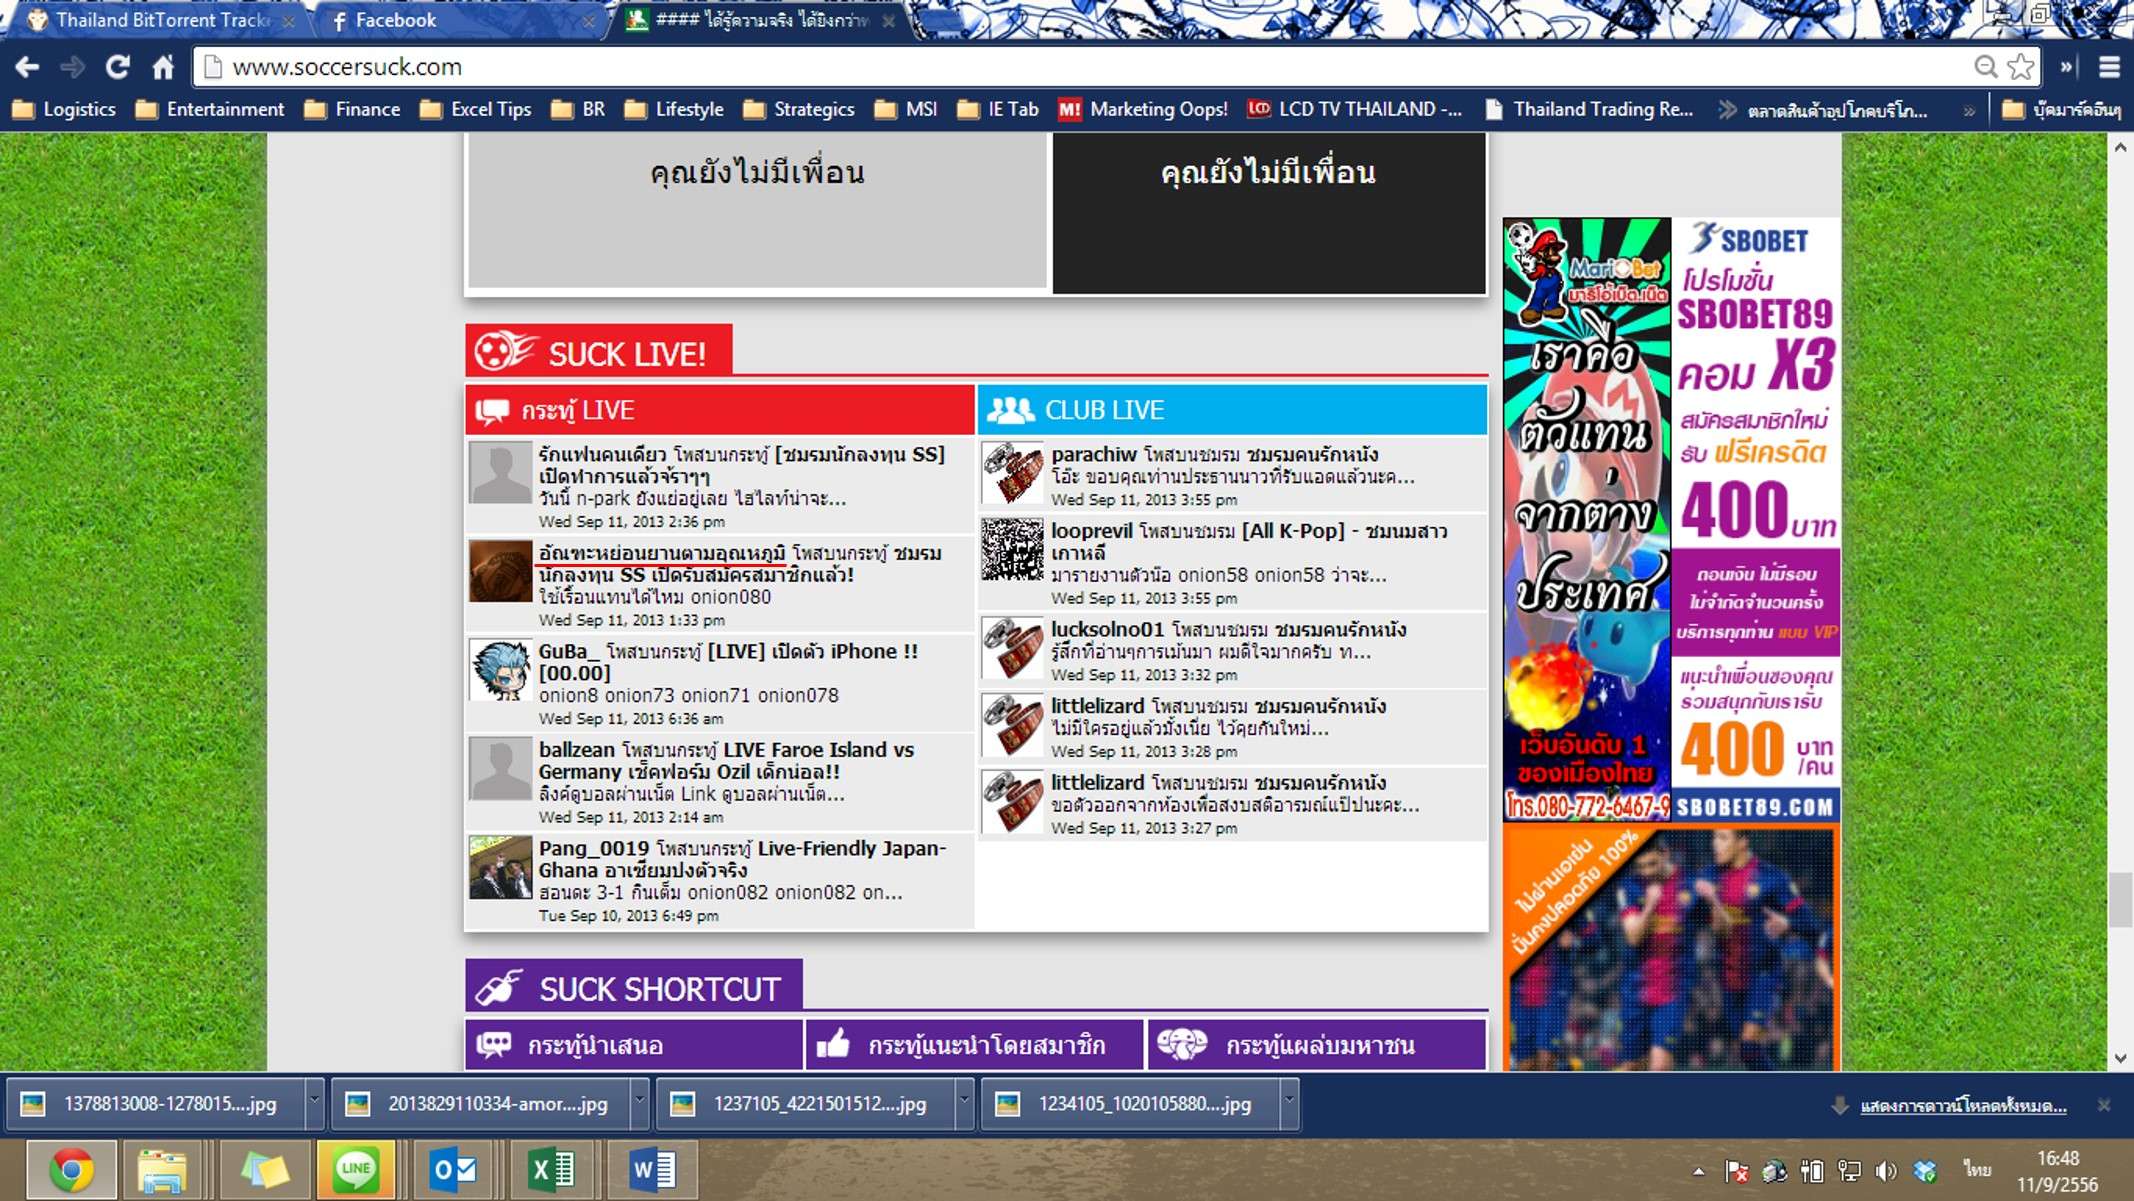Open LINE app from taskbar
2134x1201 pixels.
coord(355,1169)
